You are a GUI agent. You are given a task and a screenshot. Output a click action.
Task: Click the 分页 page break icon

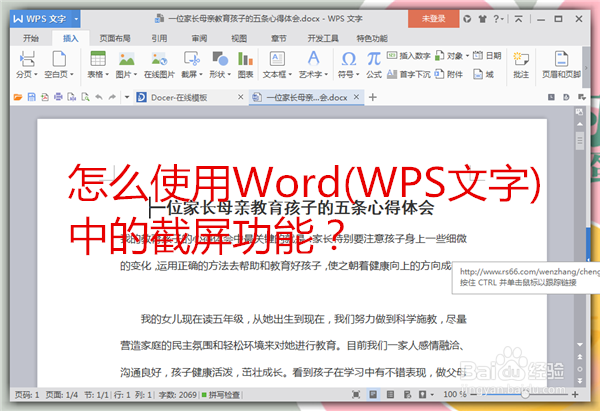[27, 59]
